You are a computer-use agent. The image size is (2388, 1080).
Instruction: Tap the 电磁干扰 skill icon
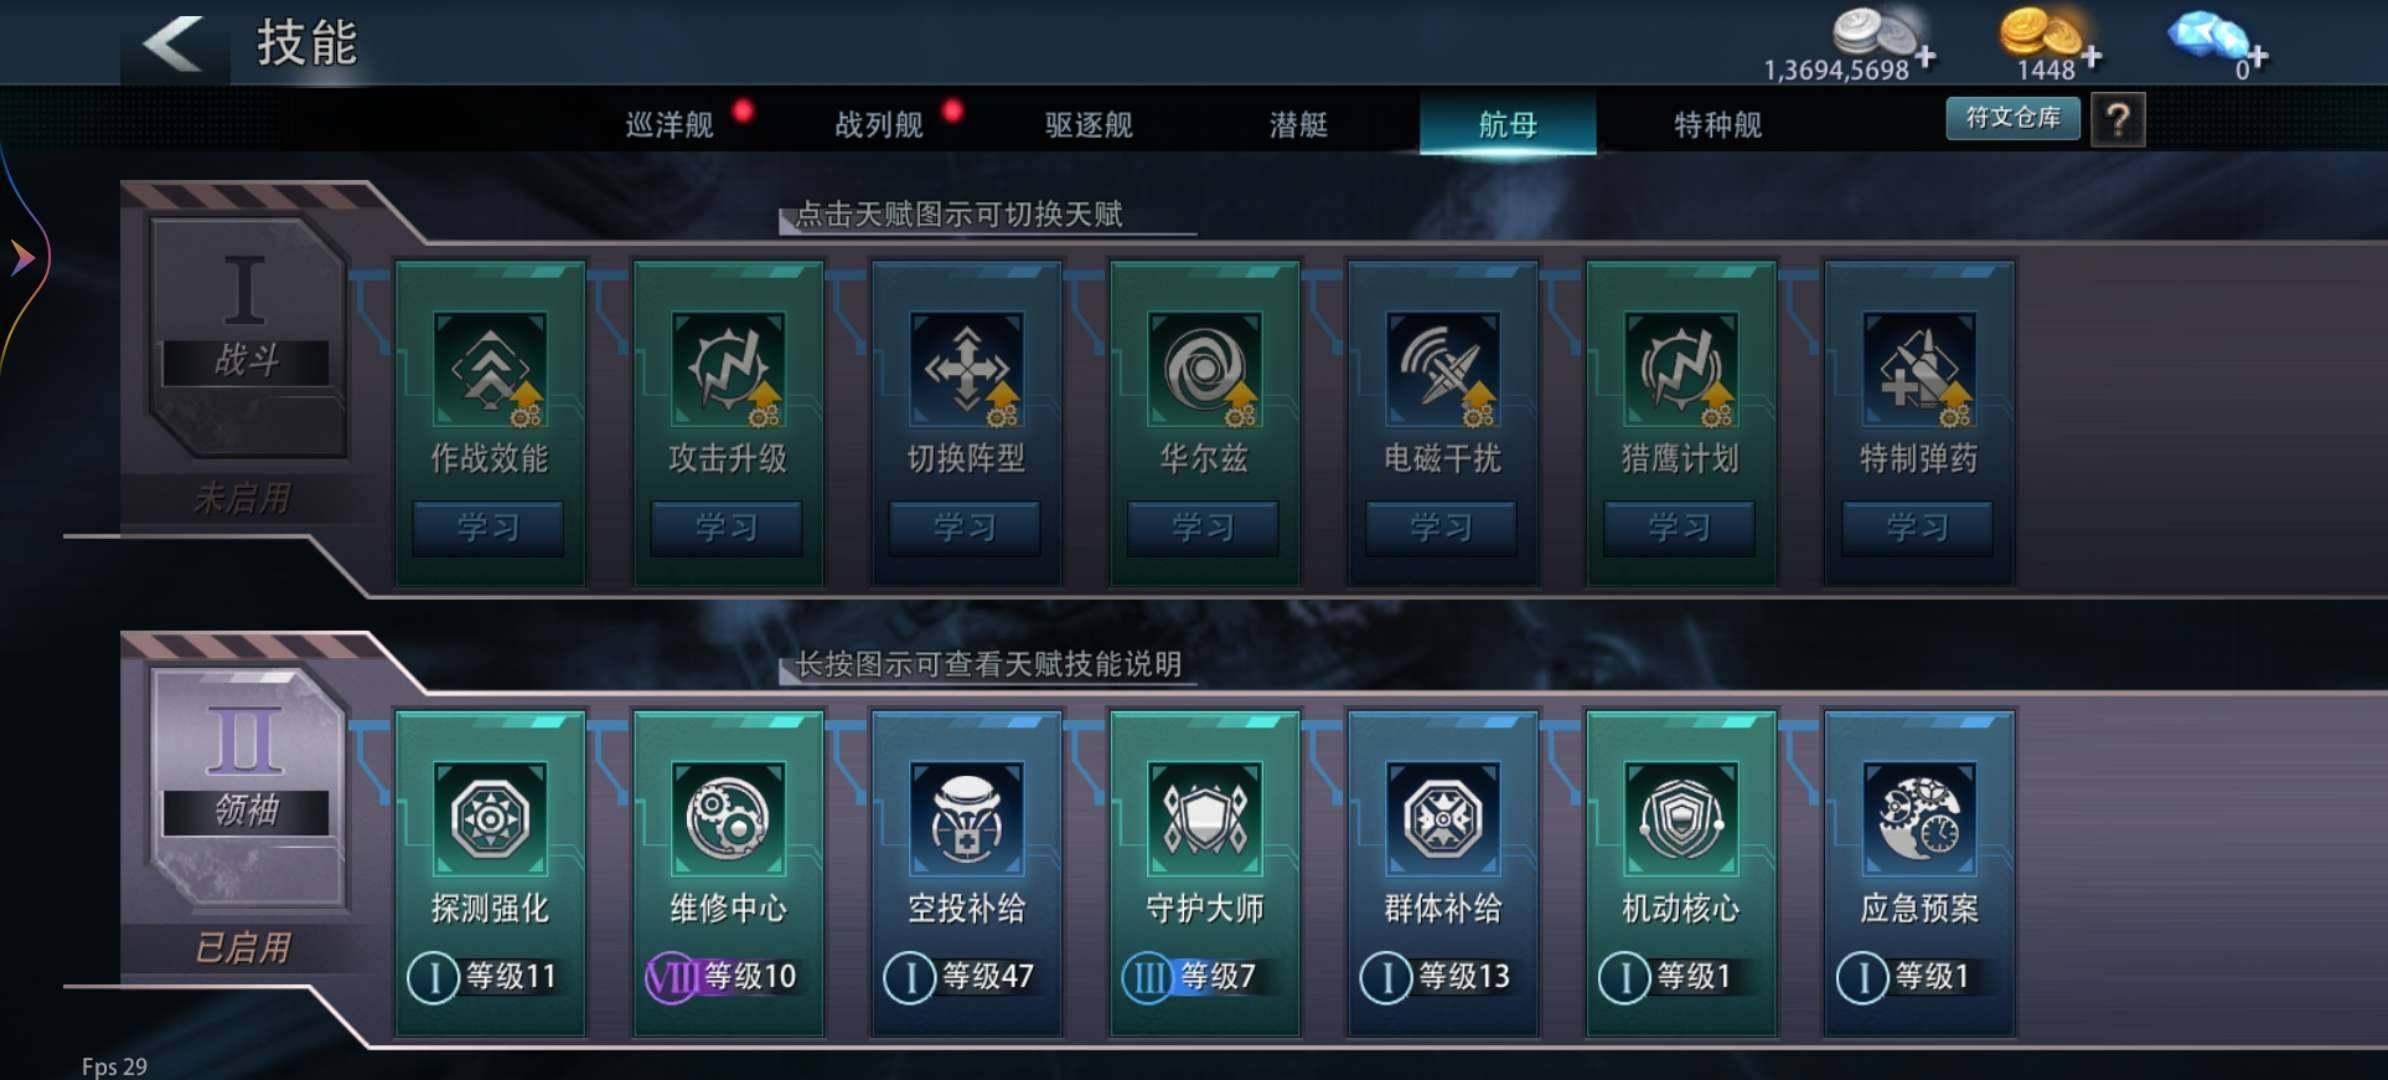tap(1442, 369)
